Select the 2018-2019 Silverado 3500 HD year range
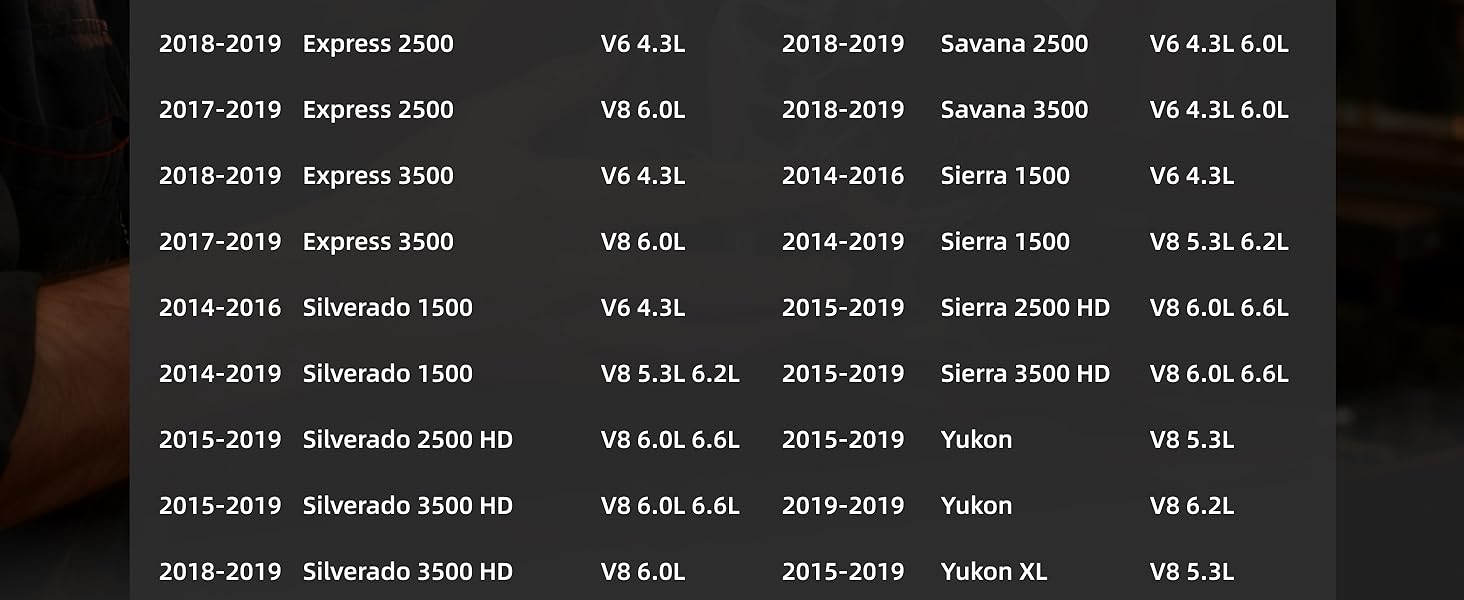The height and width of the screenshot is (600, 1464). coord(220,572)
